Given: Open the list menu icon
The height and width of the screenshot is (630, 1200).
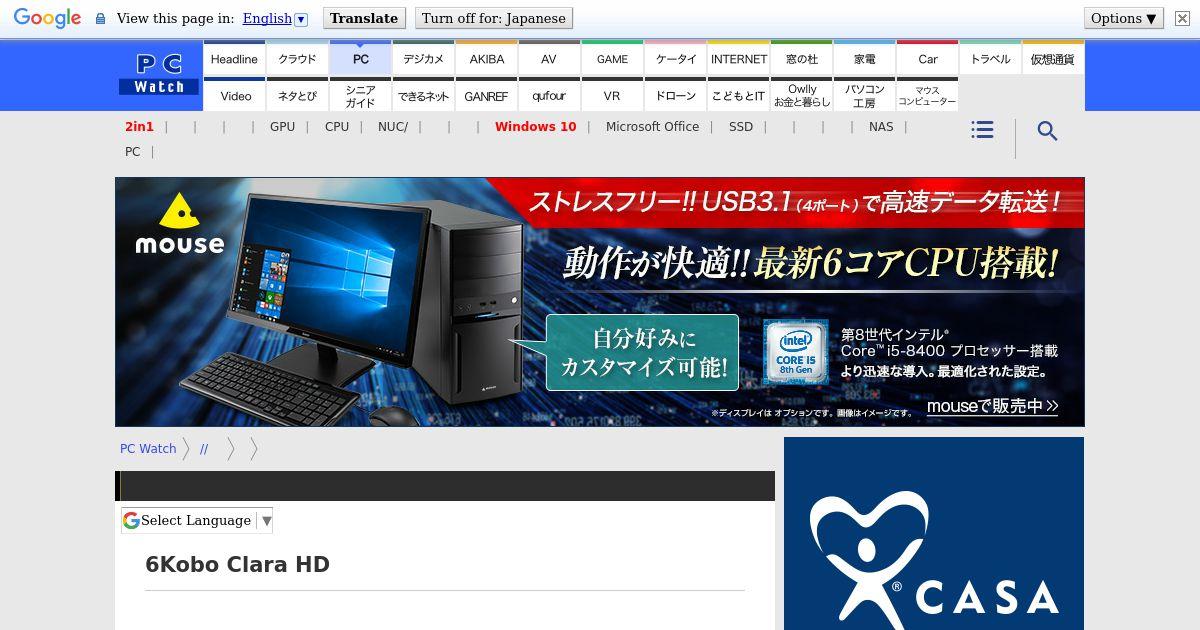Looking at the screenshot, I should (982, 130).
